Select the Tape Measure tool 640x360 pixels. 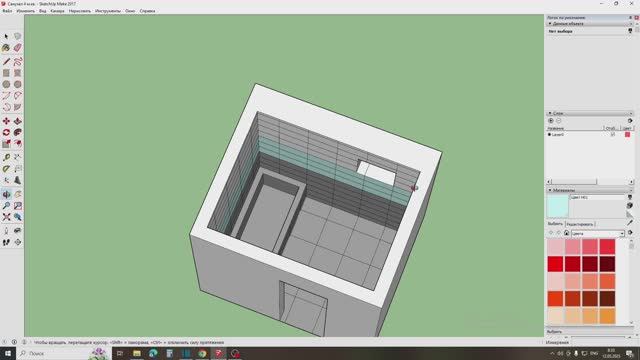(x=6, y=158)
